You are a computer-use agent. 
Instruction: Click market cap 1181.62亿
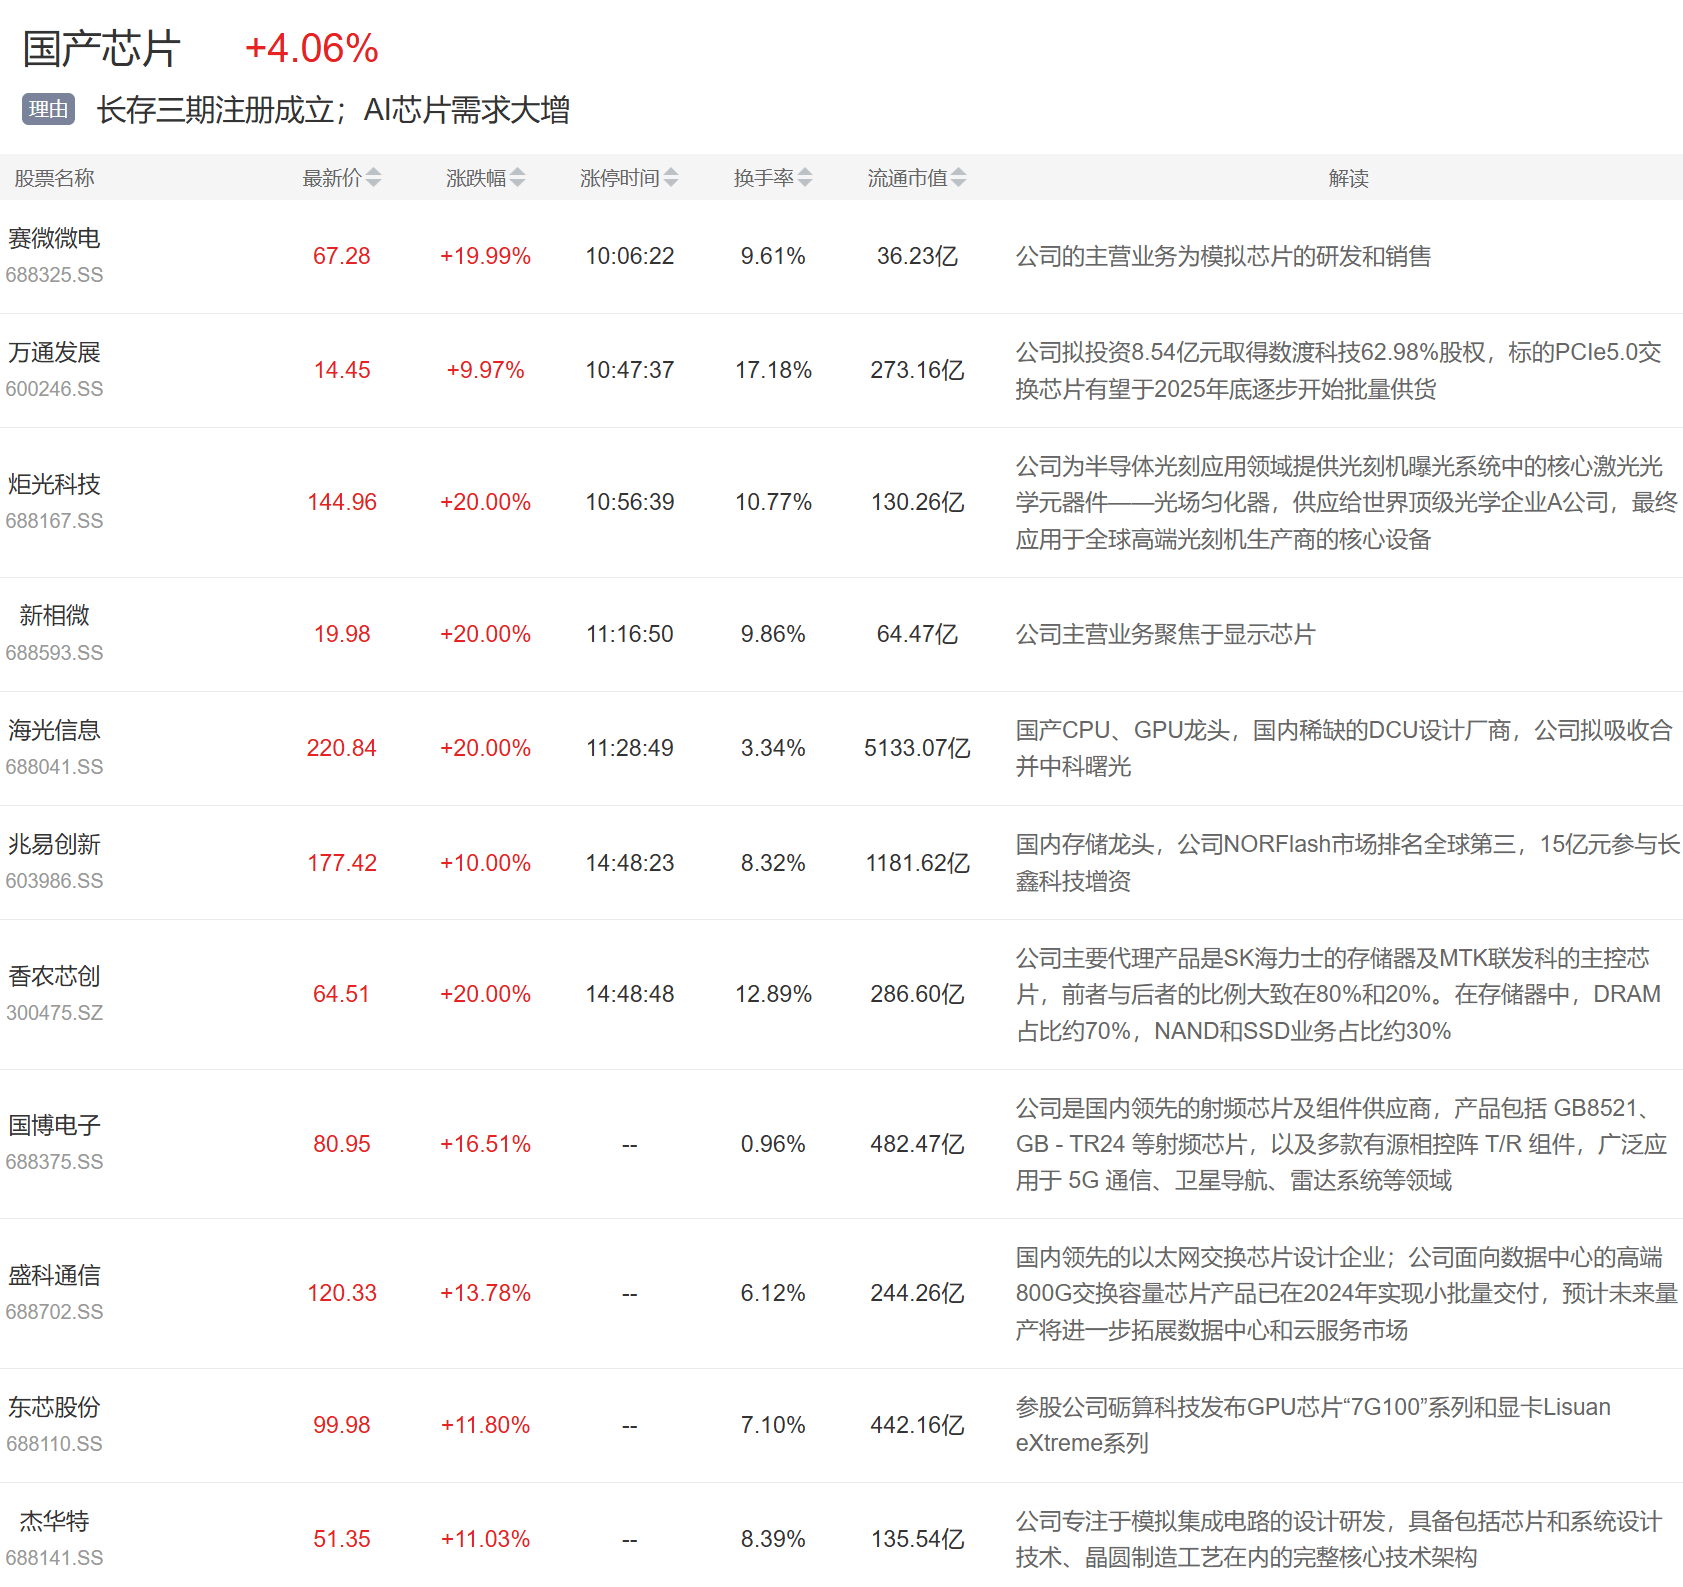[x=917, y=863]
